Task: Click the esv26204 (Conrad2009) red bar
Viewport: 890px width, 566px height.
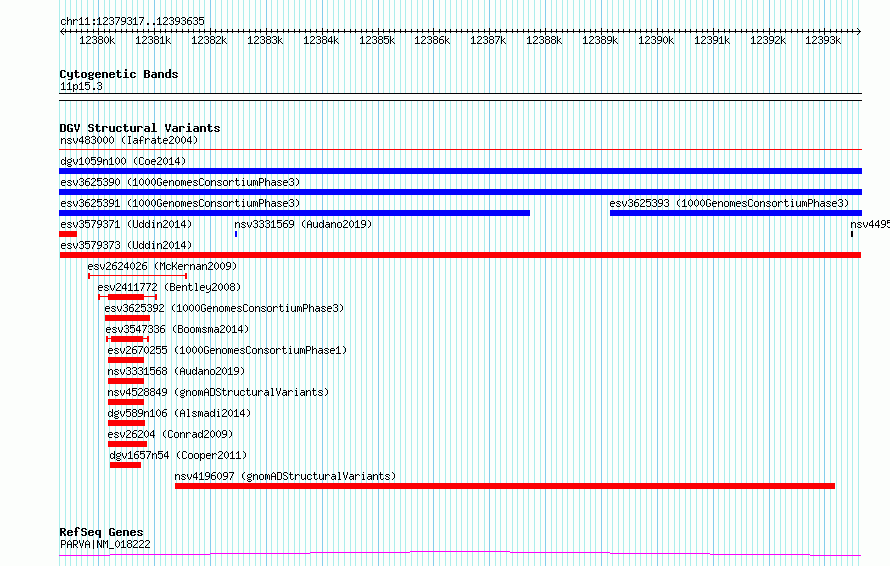Action: [127, 444]
